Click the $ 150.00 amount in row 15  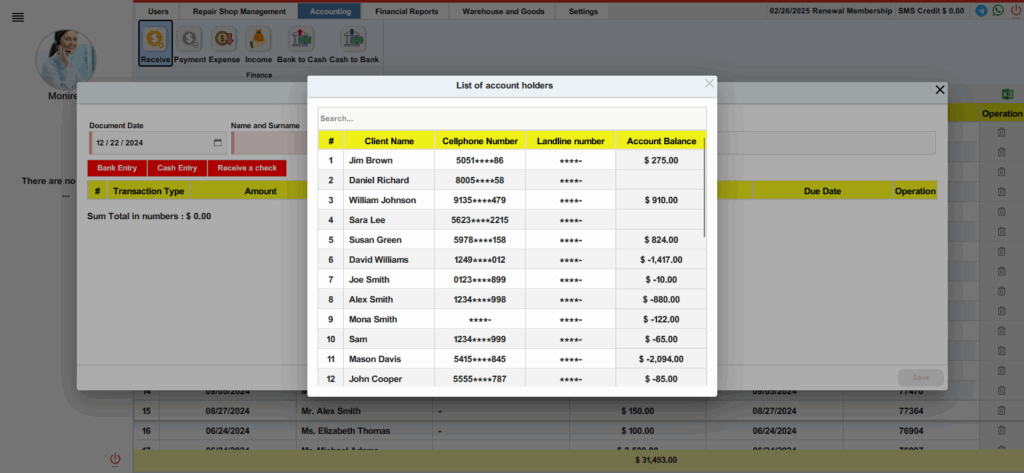coord(637,411)
